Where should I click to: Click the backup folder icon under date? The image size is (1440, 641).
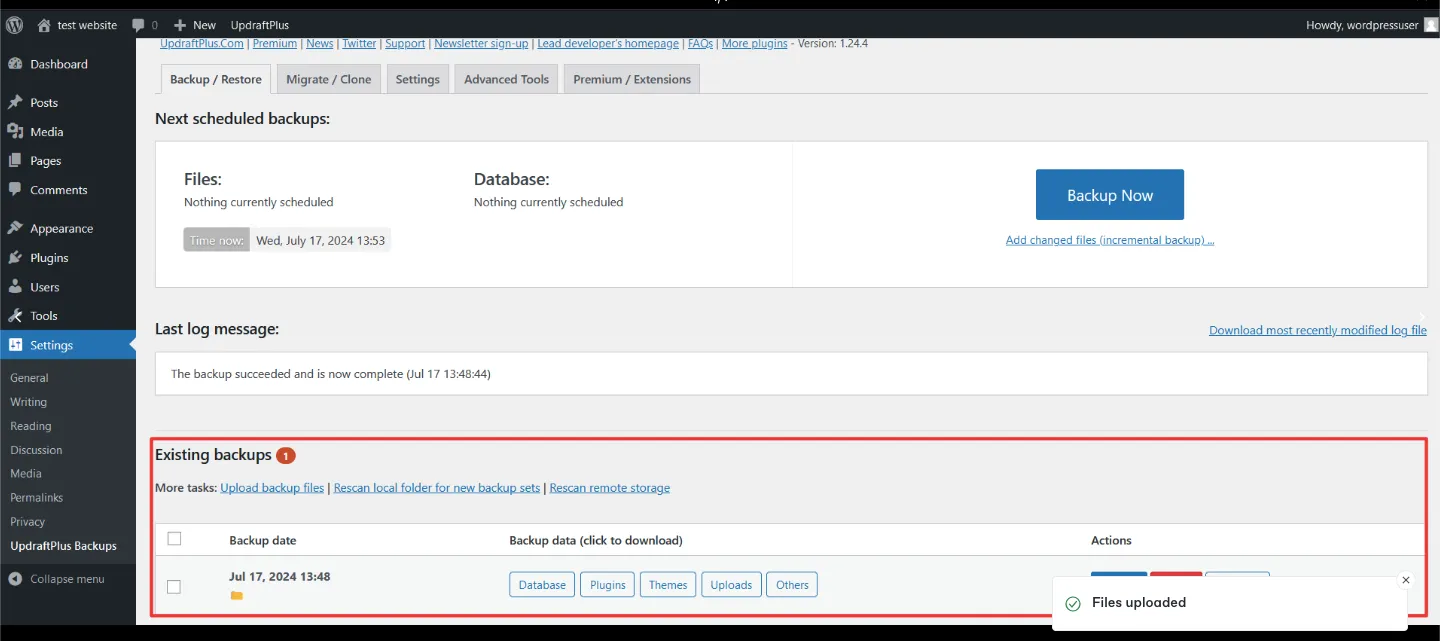(x=236, y=596)
